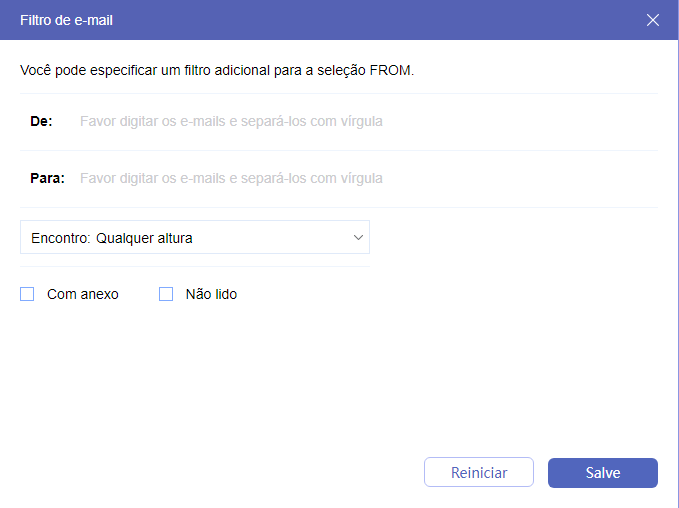Select the Qualquer altura dropdown value

tap(144, 238)
